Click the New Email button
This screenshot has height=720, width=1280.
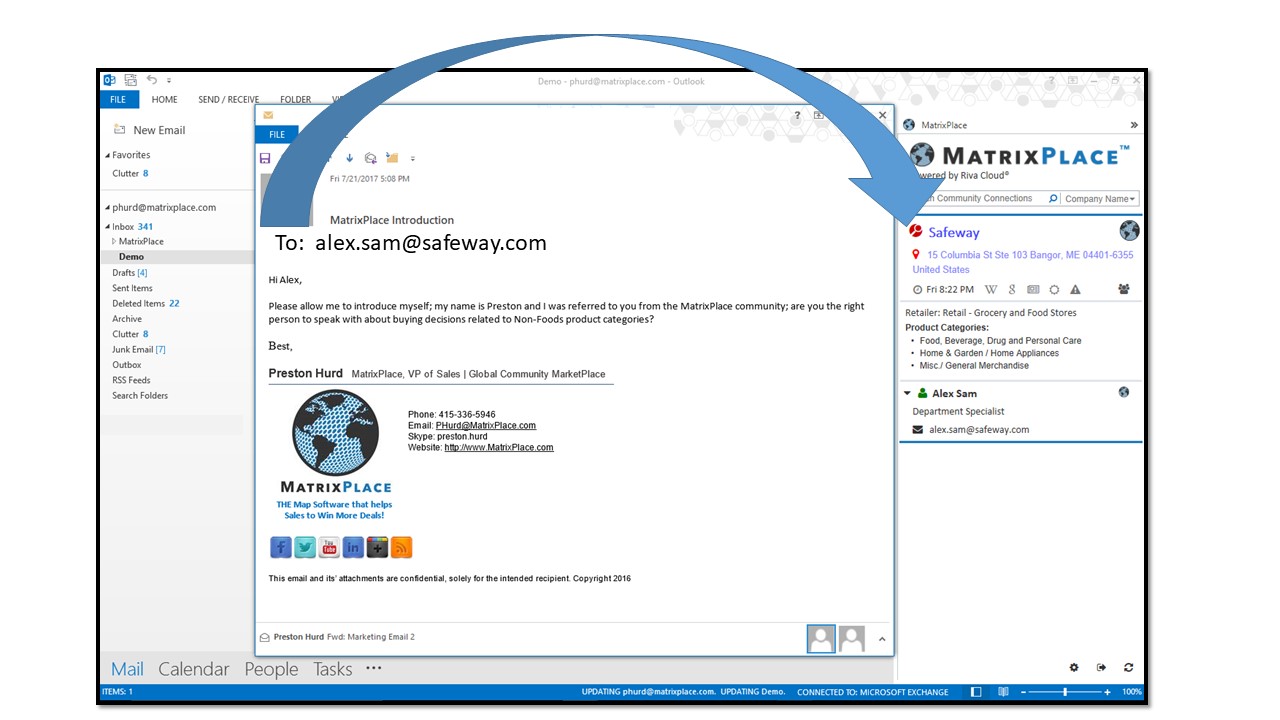point(149,130)
